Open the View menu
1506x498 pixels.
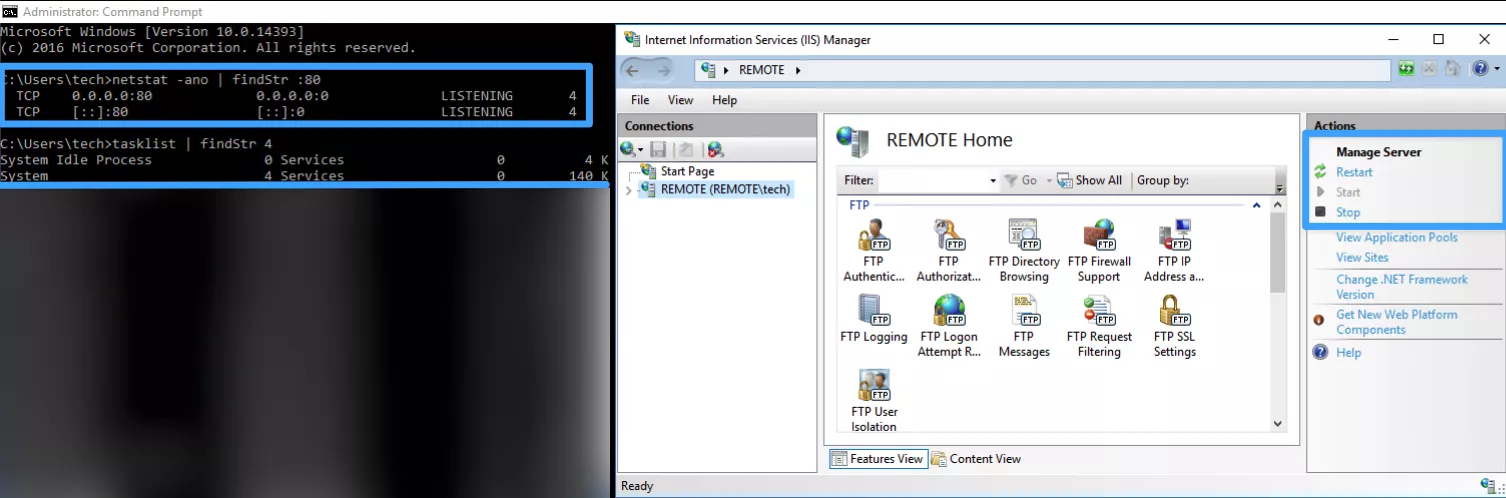tap(680, 100)
